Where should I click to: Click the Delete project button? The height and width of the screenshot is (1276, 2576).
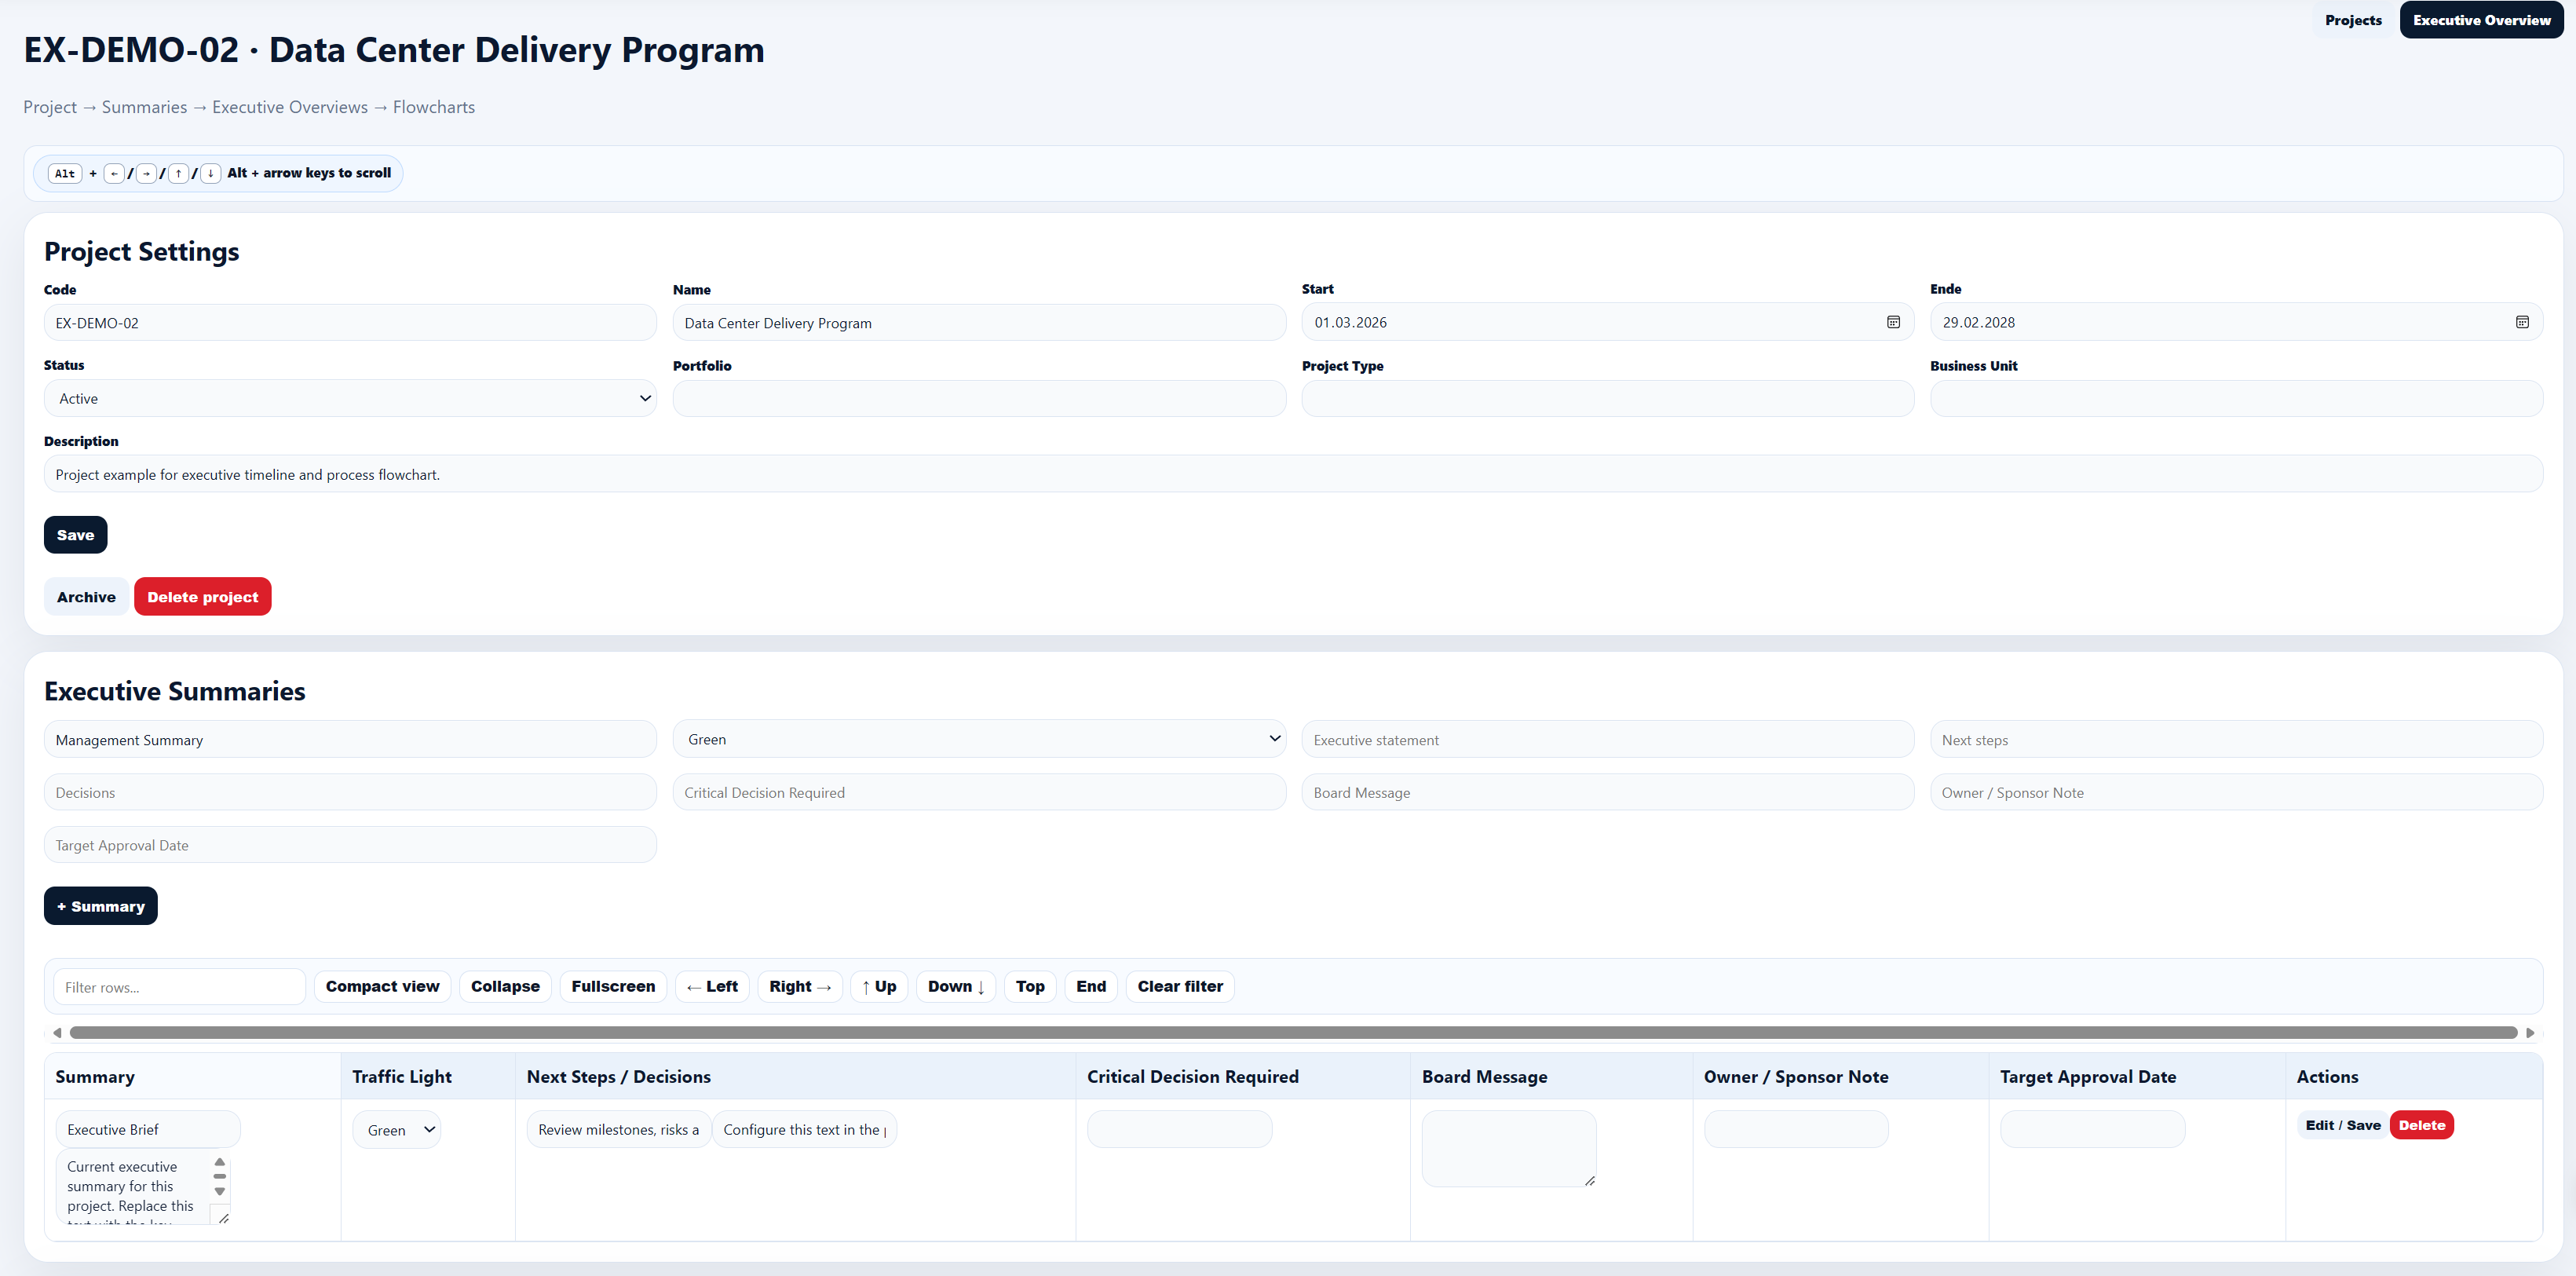click(203, 597)
